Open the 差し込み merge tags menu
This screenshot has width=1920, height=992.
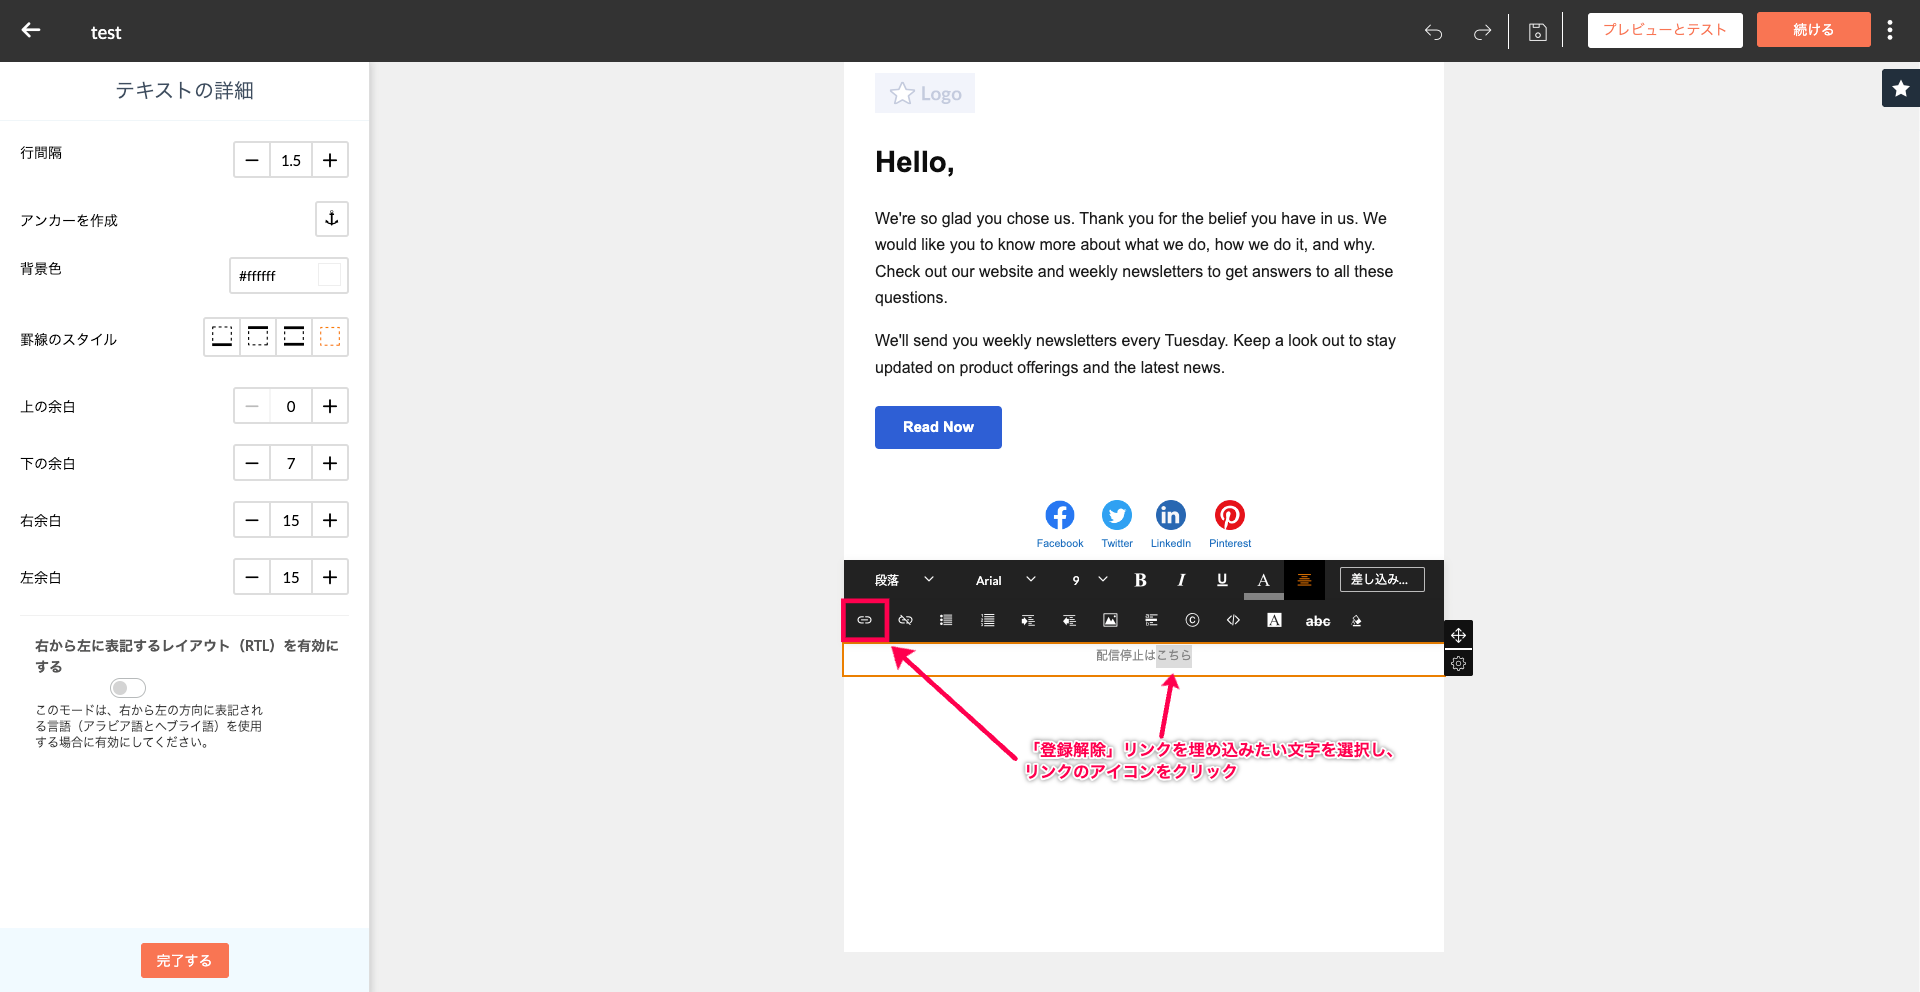click(x=1381, y=579)
